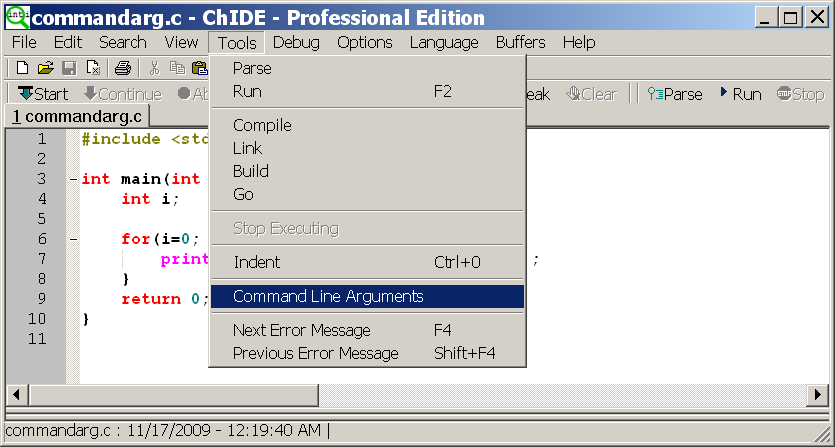Collapse the for loop fold marker
The image size is (835, 447).
click(x=73, y=240)
